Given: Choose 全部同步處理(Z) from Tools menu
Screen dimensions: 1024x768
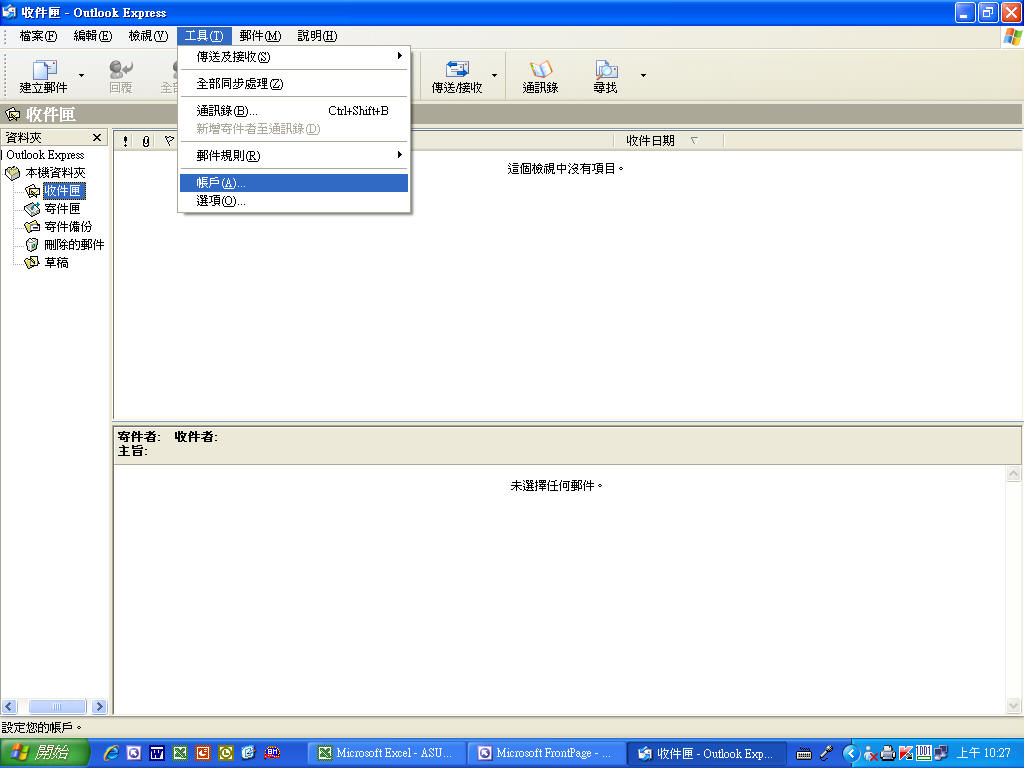Looking at the screenshot, I should click(x=294, y=84).
